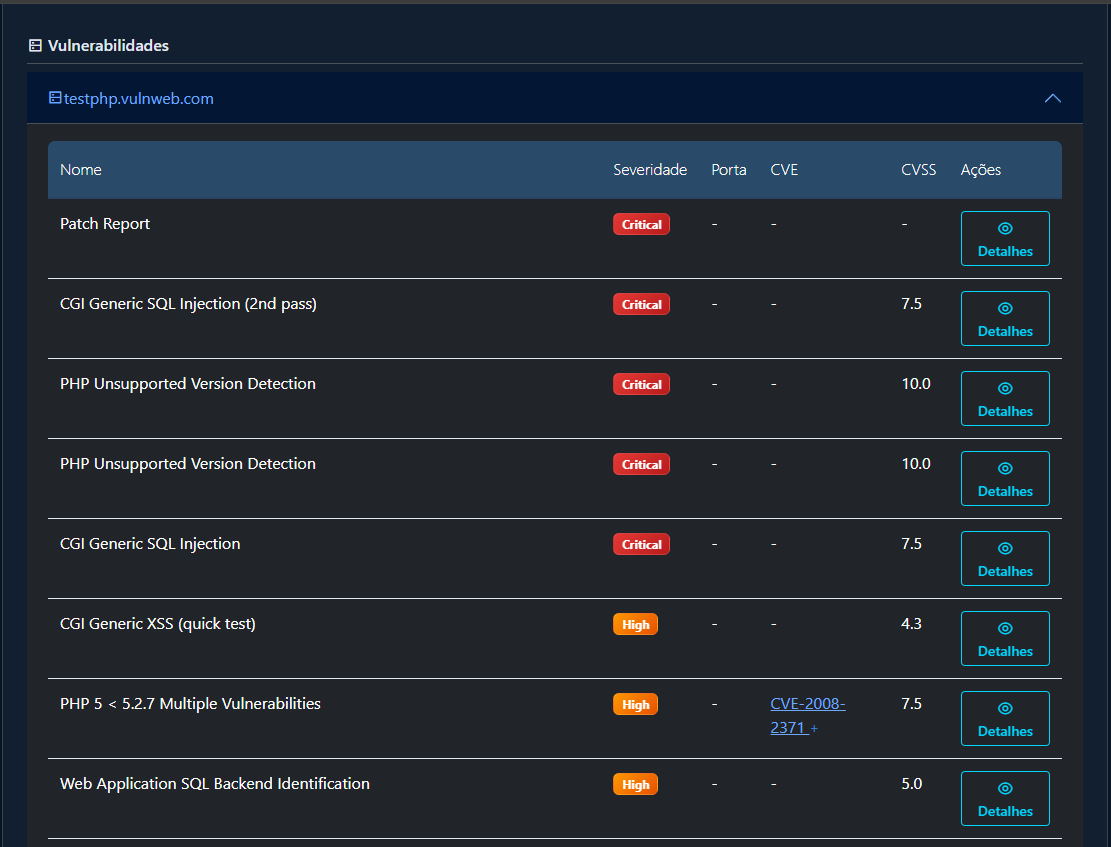1111x847 pixels.
Task: Click Severidade column header
Action: tap(650, 169)
